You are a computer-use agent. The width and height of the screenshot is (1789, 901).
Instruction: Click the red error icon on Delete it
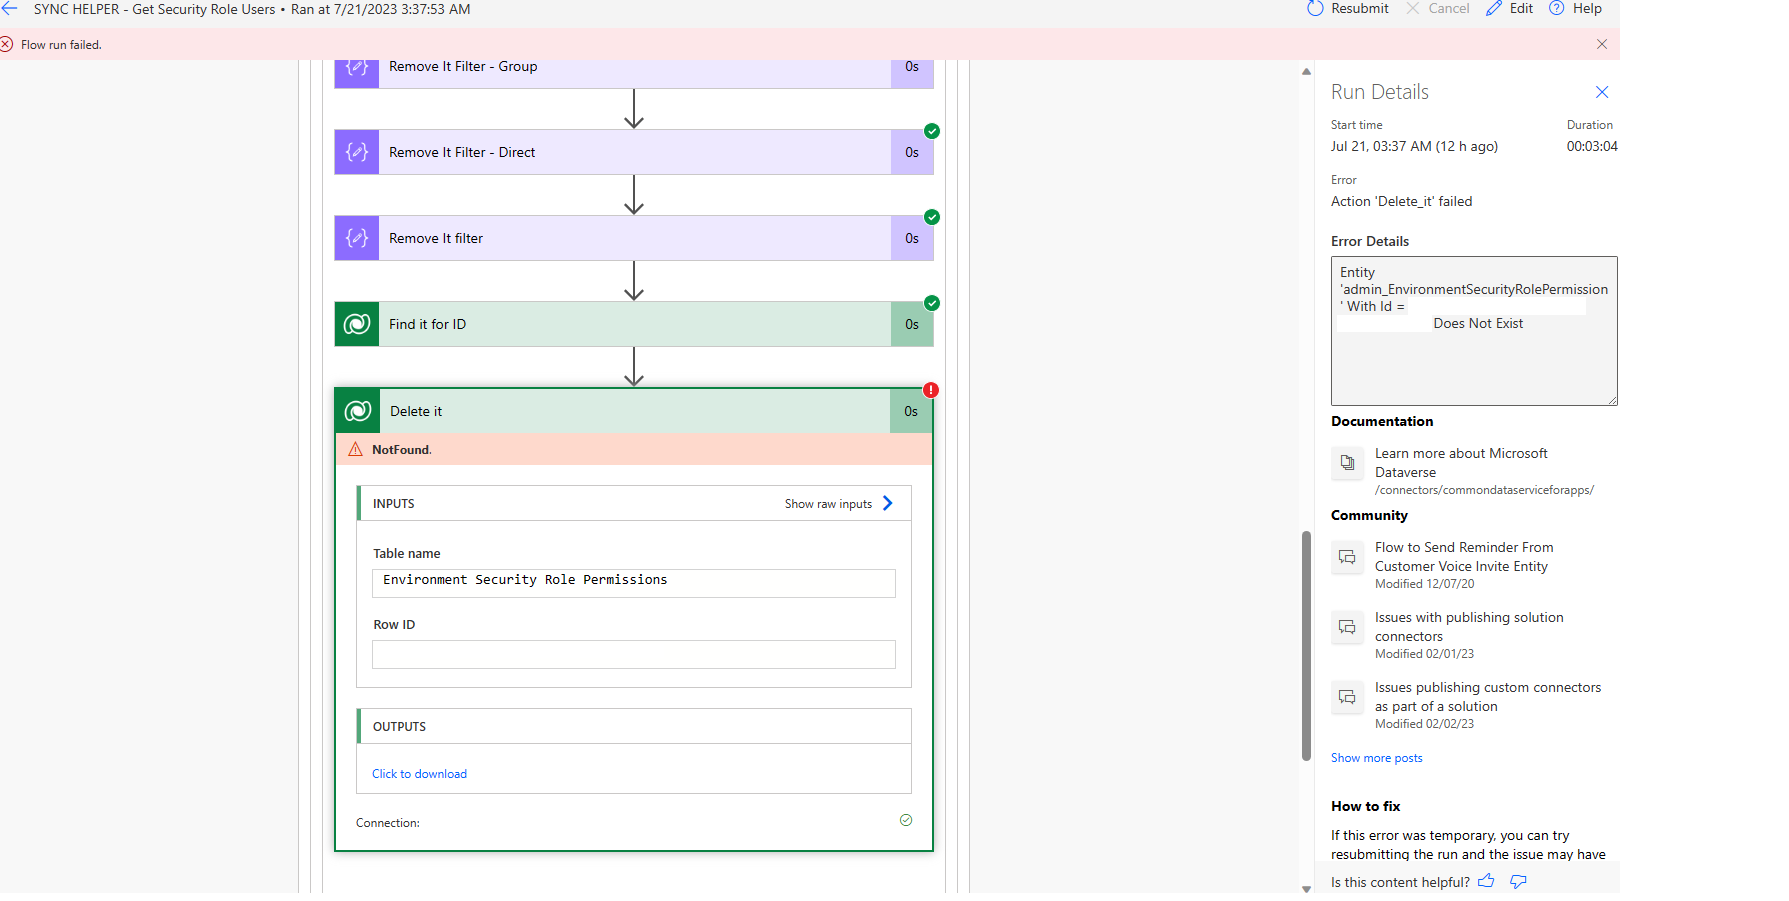click(930, 390)
